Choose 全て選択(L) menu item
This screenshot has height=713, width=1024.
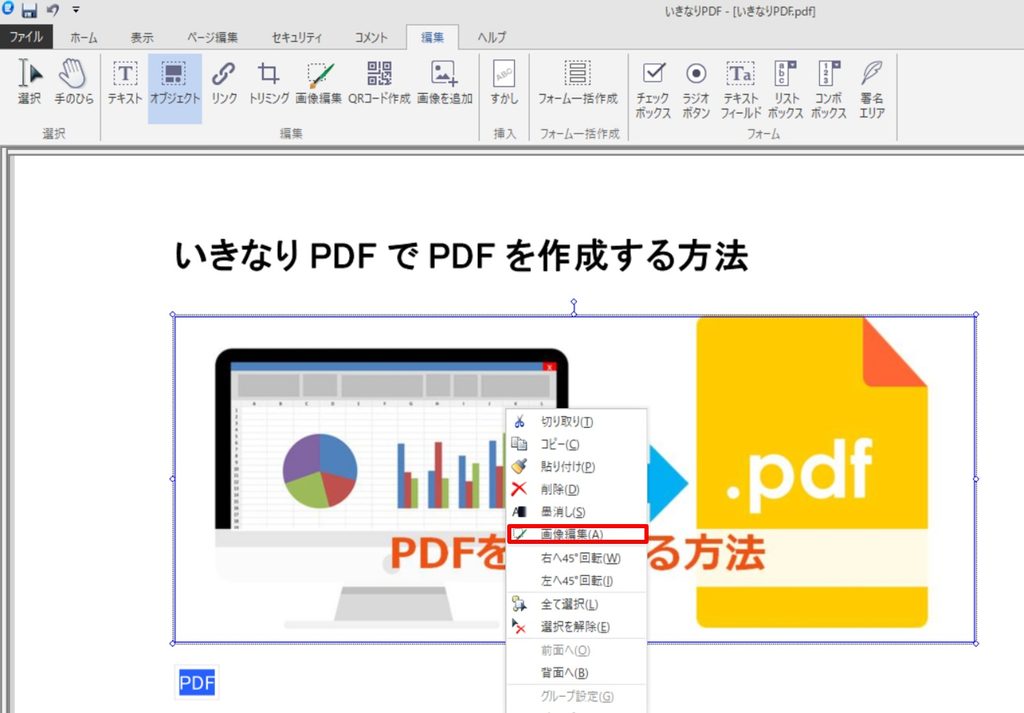click(577, 605)
